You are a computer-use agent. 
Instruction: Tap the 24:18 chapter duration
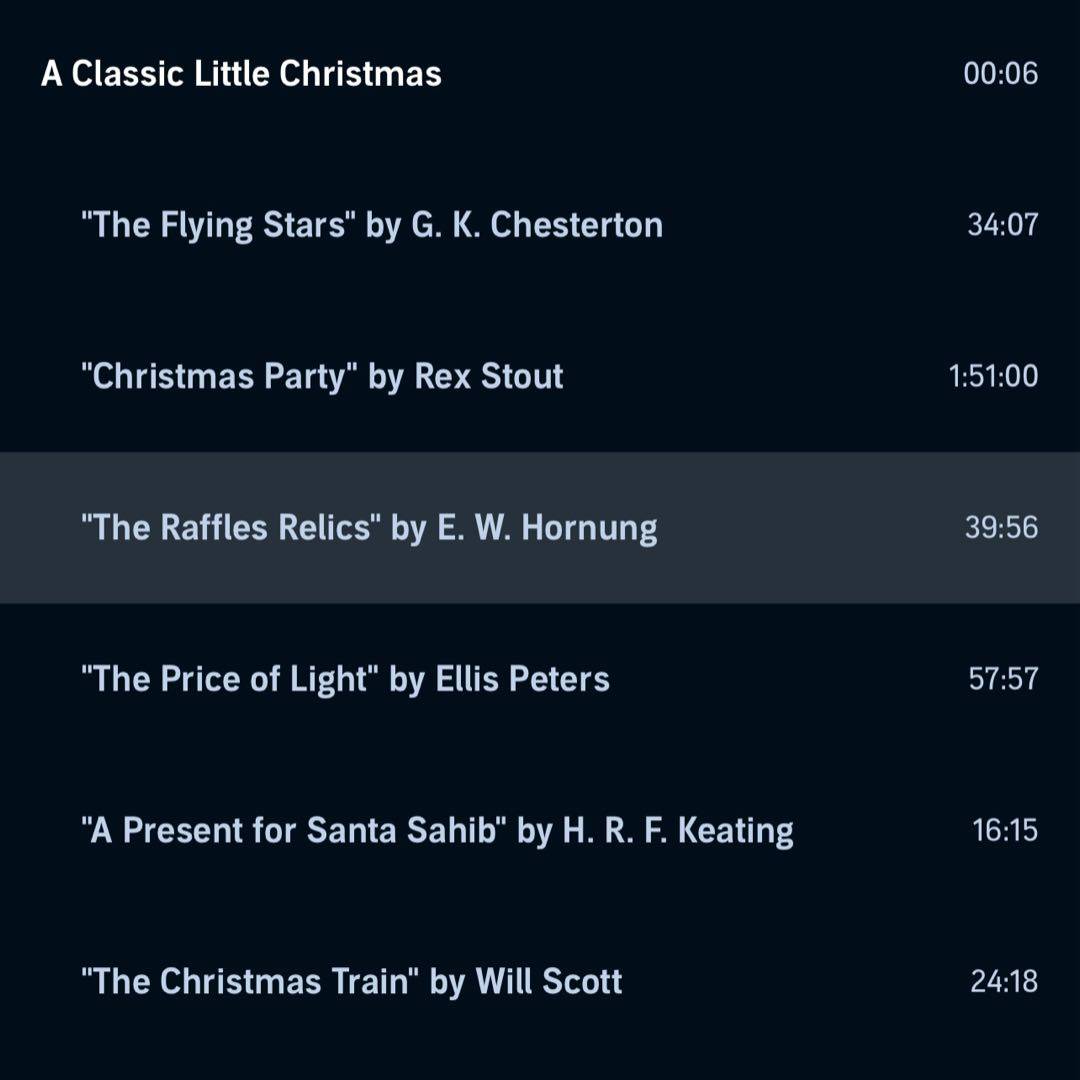click(1004, 982)
